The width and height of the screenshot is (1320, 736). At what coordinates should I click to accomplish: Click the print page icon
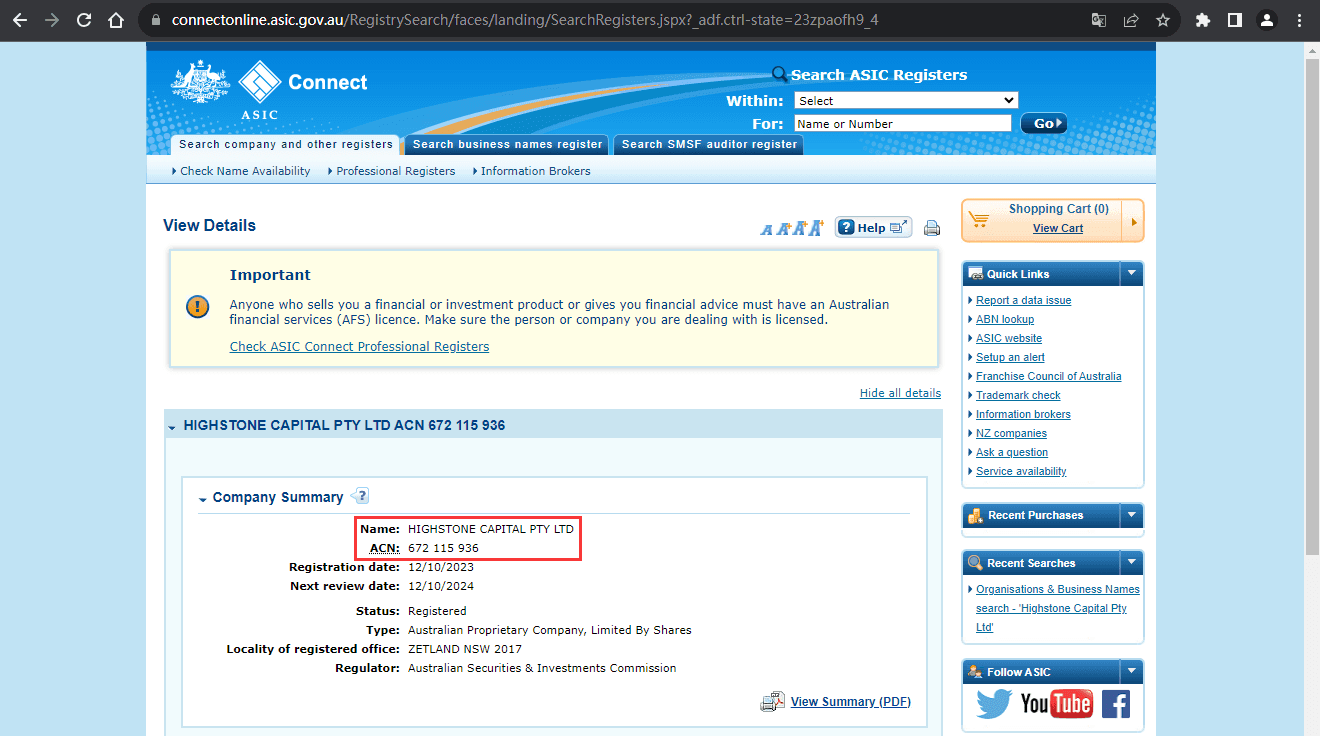pos(932,228)
